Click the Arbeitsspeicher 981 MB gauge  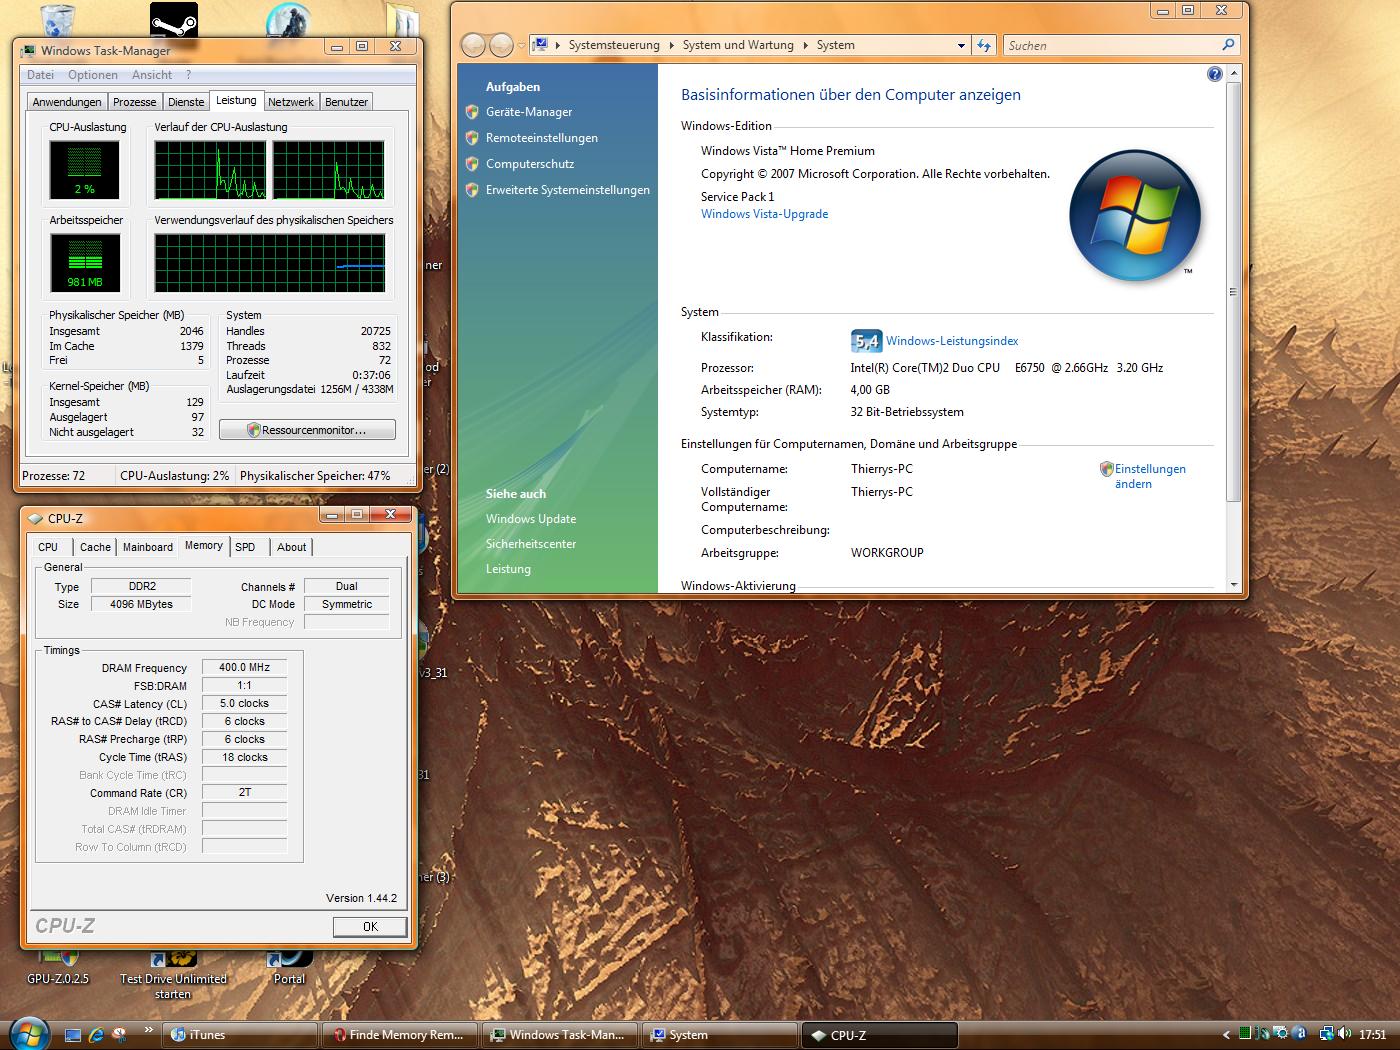85,262
